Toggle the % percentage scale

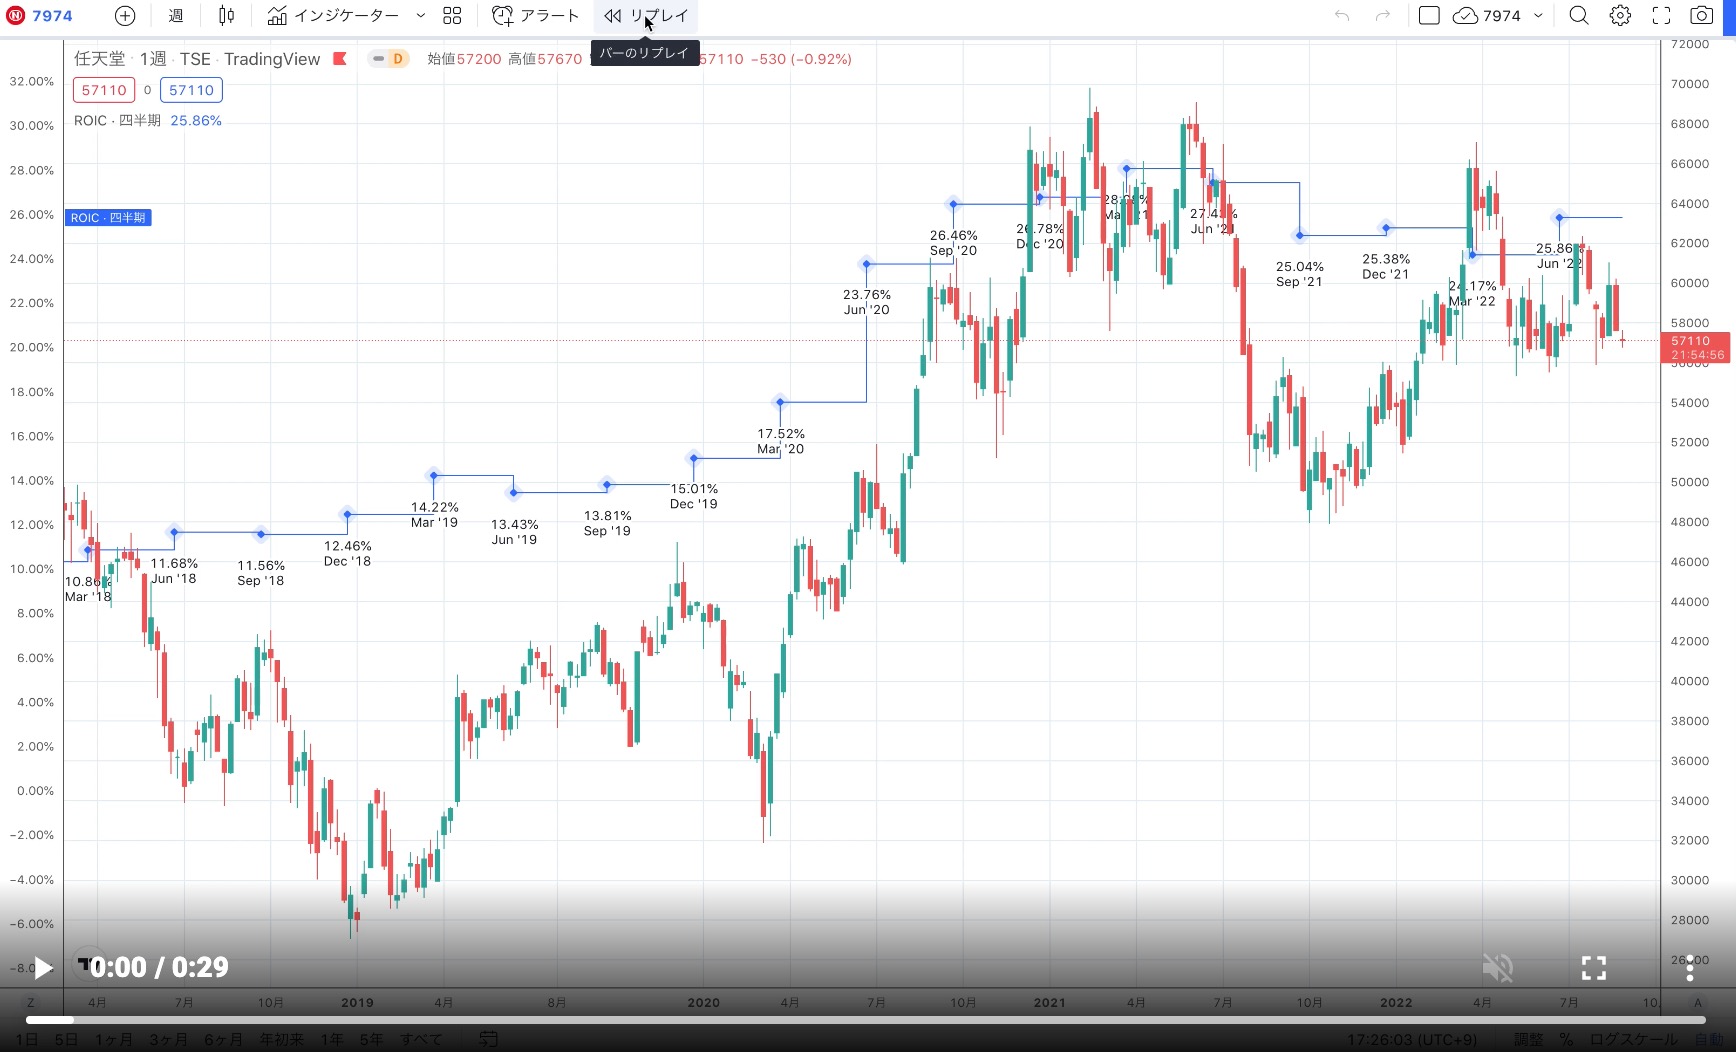tap(1566, 1040)
